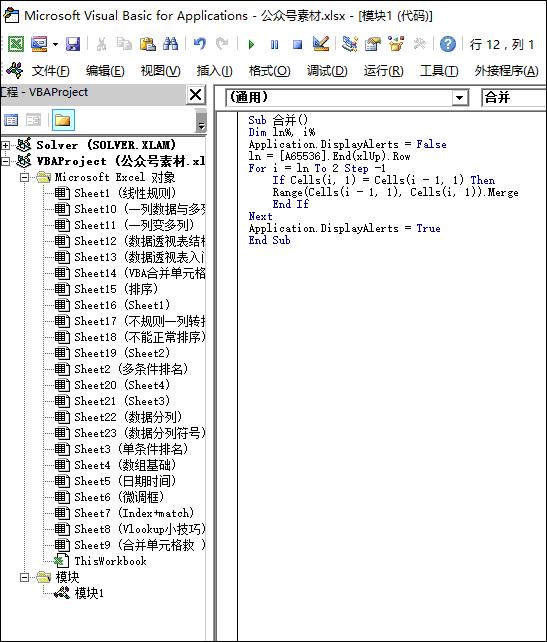The image size is (547, 642).
Task: Open the Properties Window icon
Action: tap(373, 43)
